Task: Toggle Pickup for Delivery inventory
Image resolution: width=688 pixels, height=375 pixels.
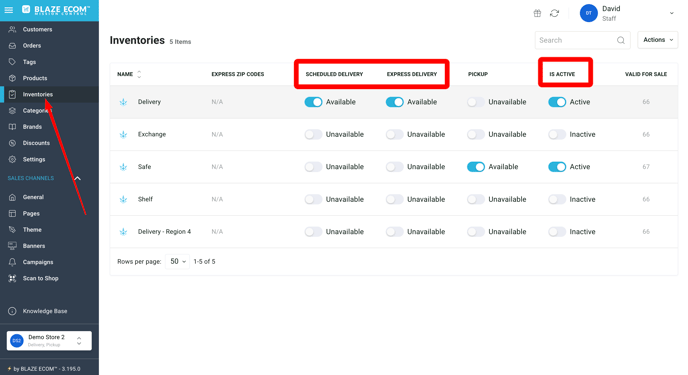Action: coord(476,102)
